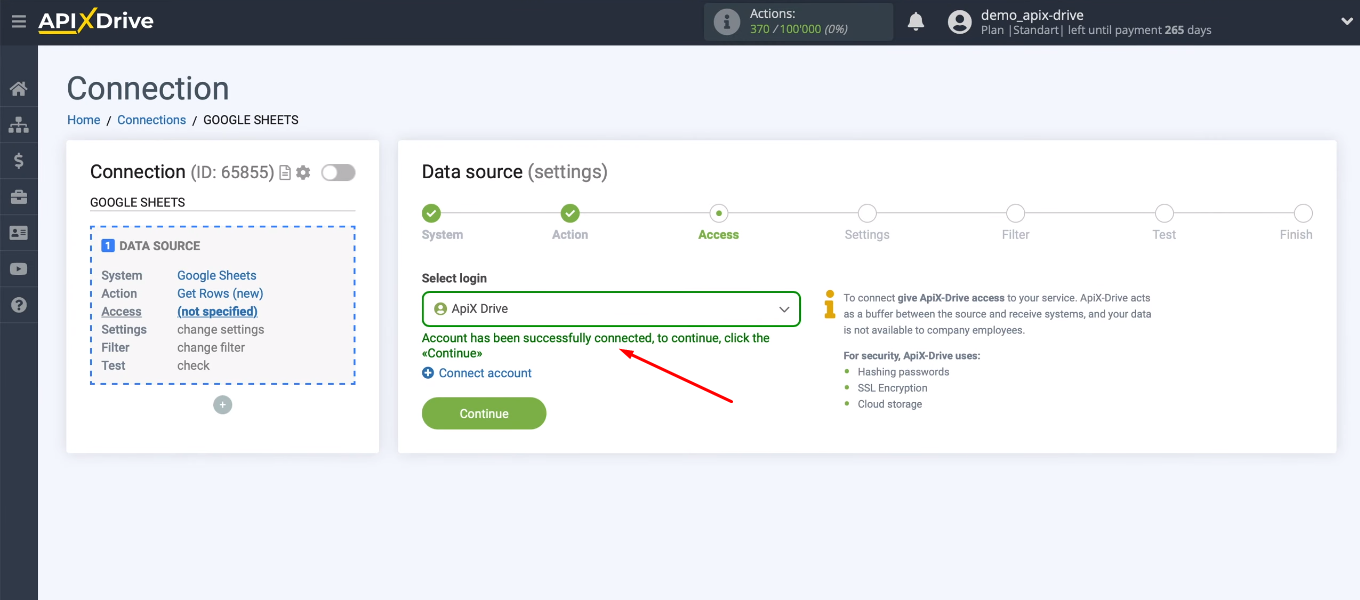
Task: Open the Home breadcrumb link
Action: coord(83,119)
